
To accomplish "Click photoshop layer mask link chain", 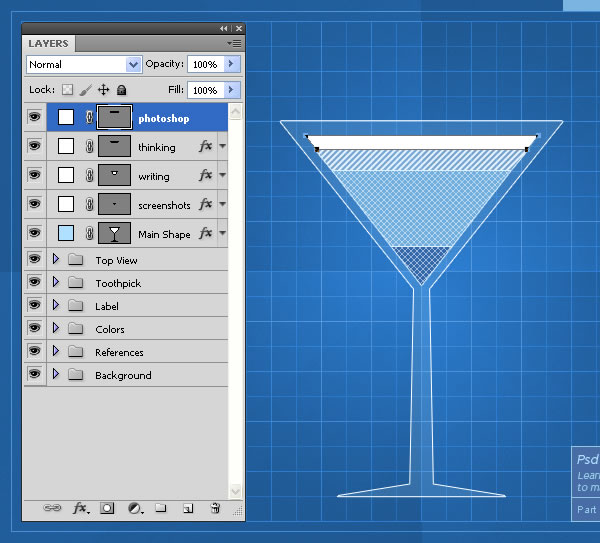I will tap(89, 117).
